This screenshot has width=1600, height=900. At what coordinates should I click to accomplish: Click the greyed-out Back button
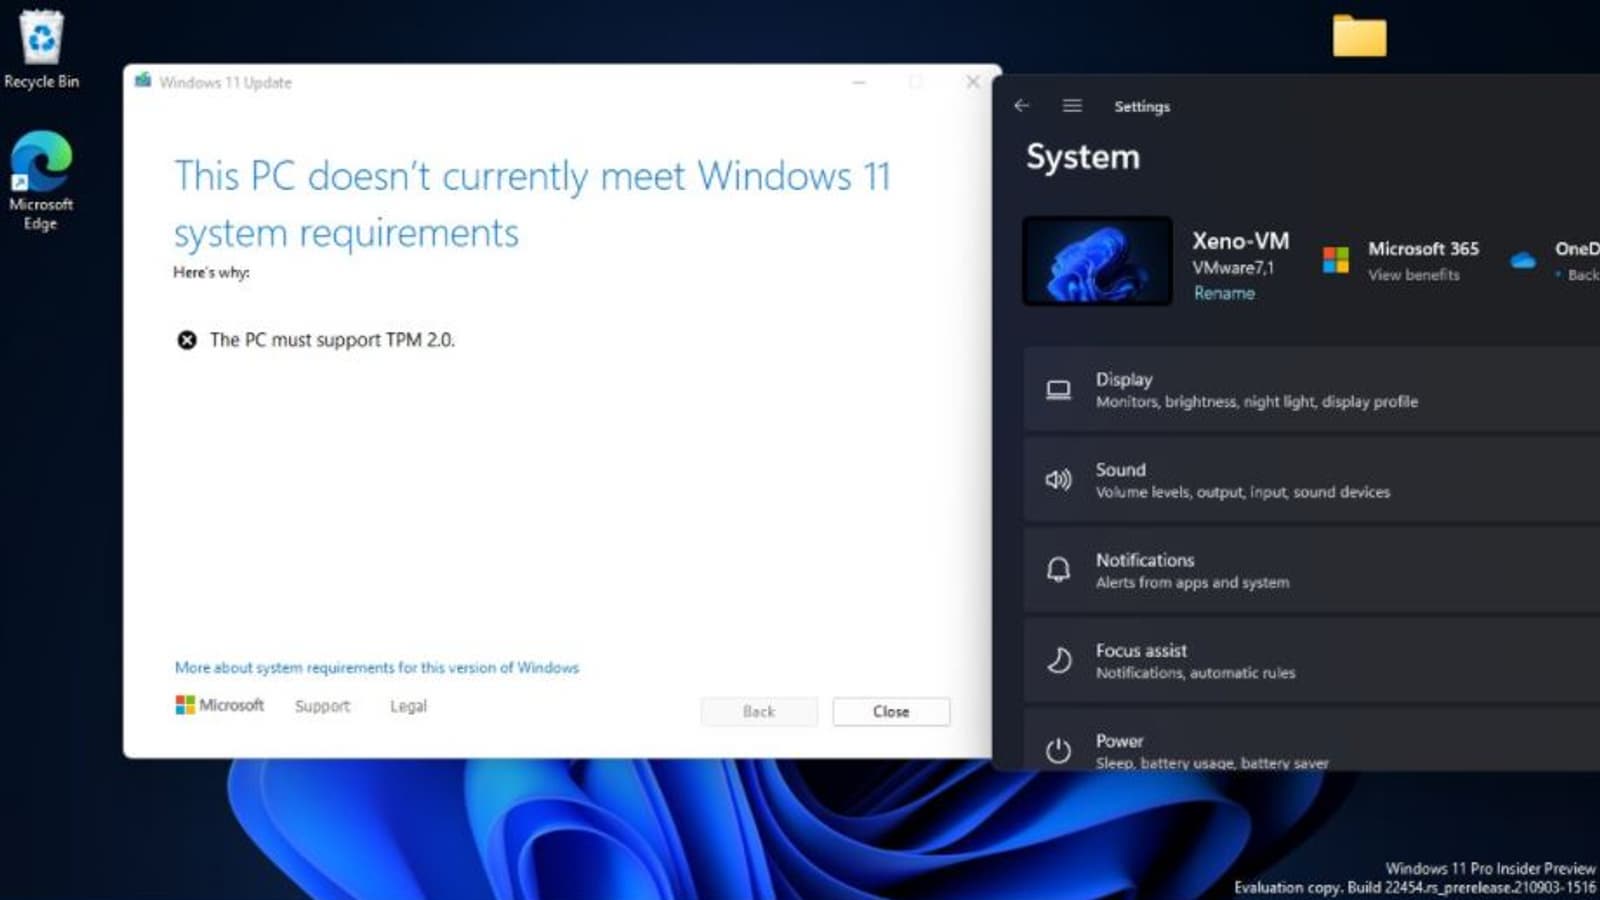(x=759, y=711)
